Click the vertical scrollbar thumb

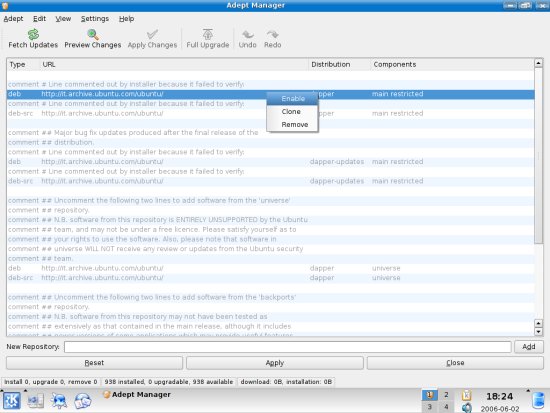point(538,155)
